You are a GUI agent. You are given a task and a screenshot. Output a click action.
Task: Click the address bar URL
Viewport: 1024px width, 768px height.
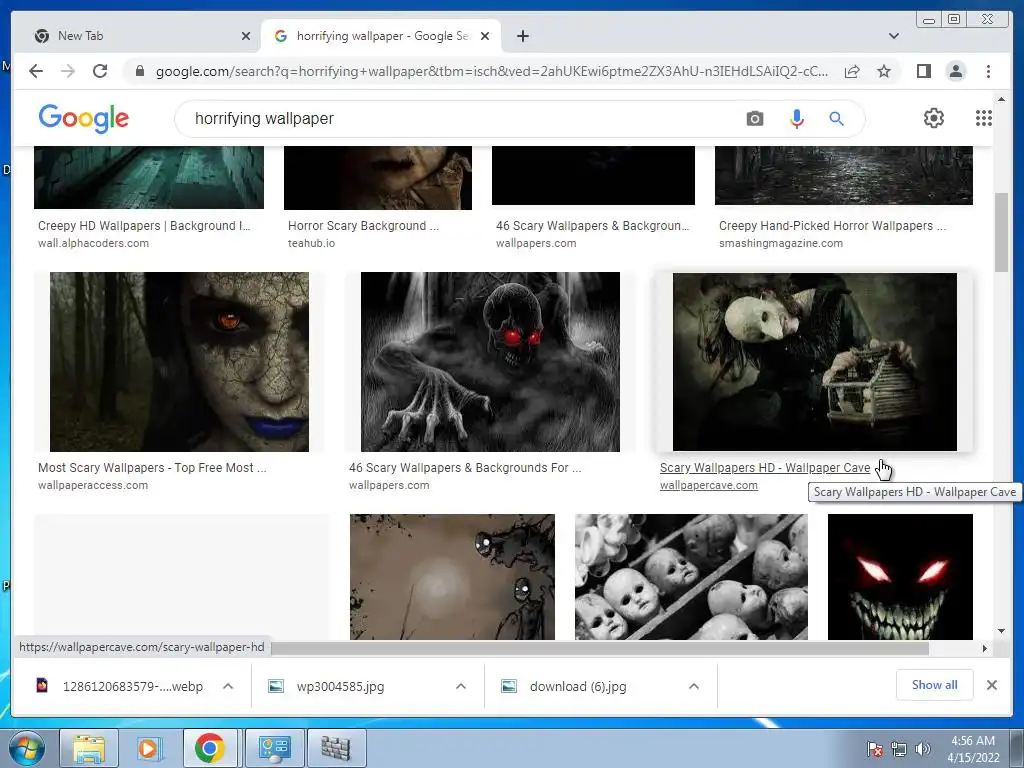coord(491,71)
